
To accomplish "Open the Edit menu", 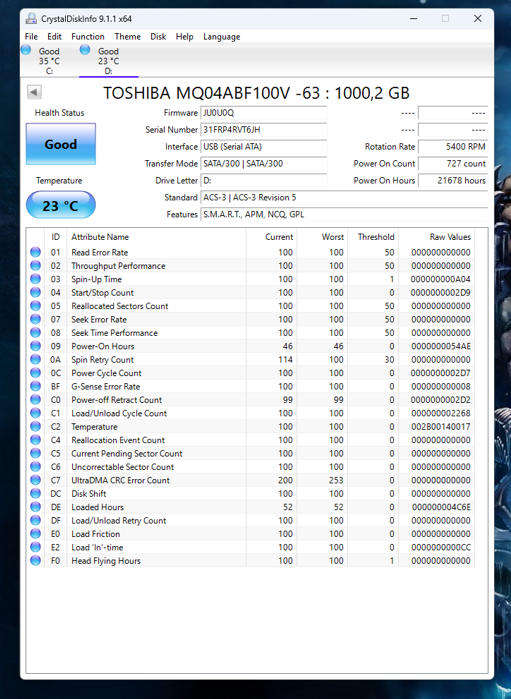I will (x=54, y=37).
